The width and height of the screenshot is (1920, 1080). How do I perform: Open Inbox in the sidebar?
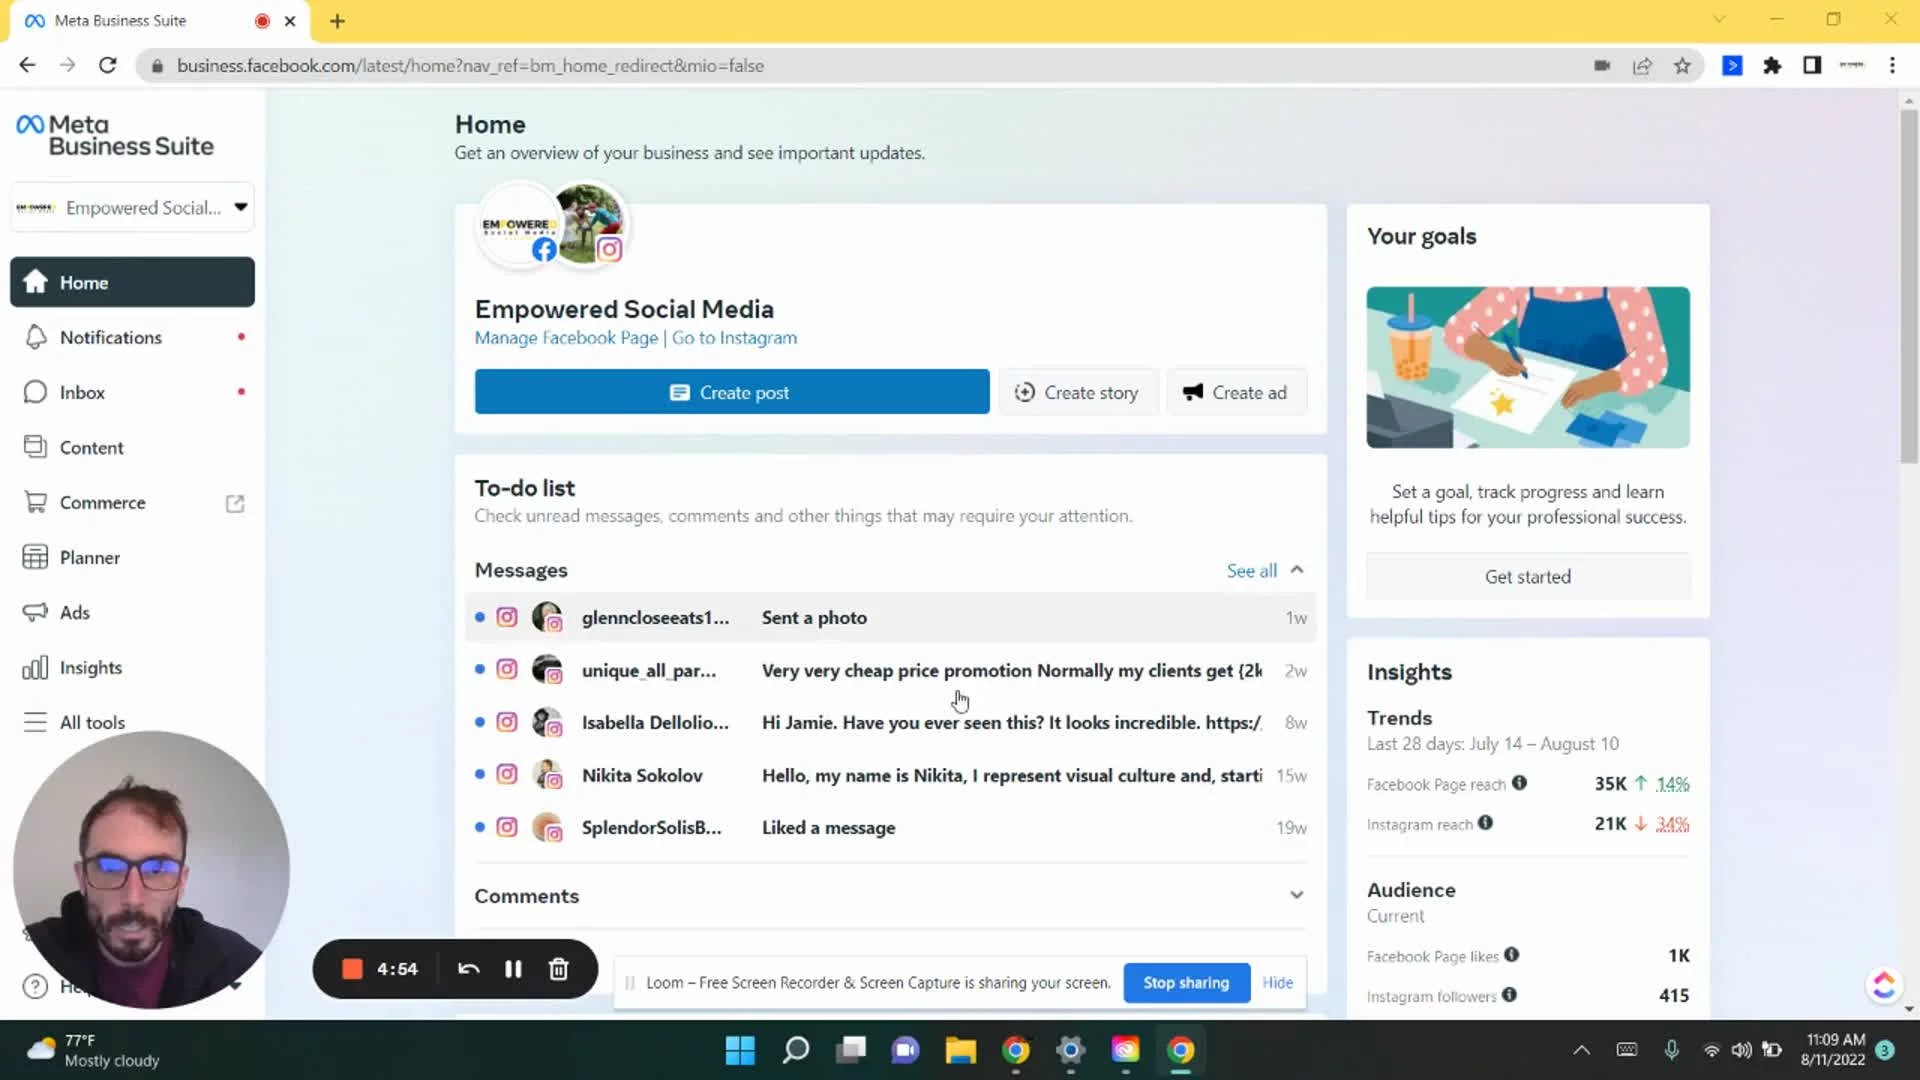132,392
